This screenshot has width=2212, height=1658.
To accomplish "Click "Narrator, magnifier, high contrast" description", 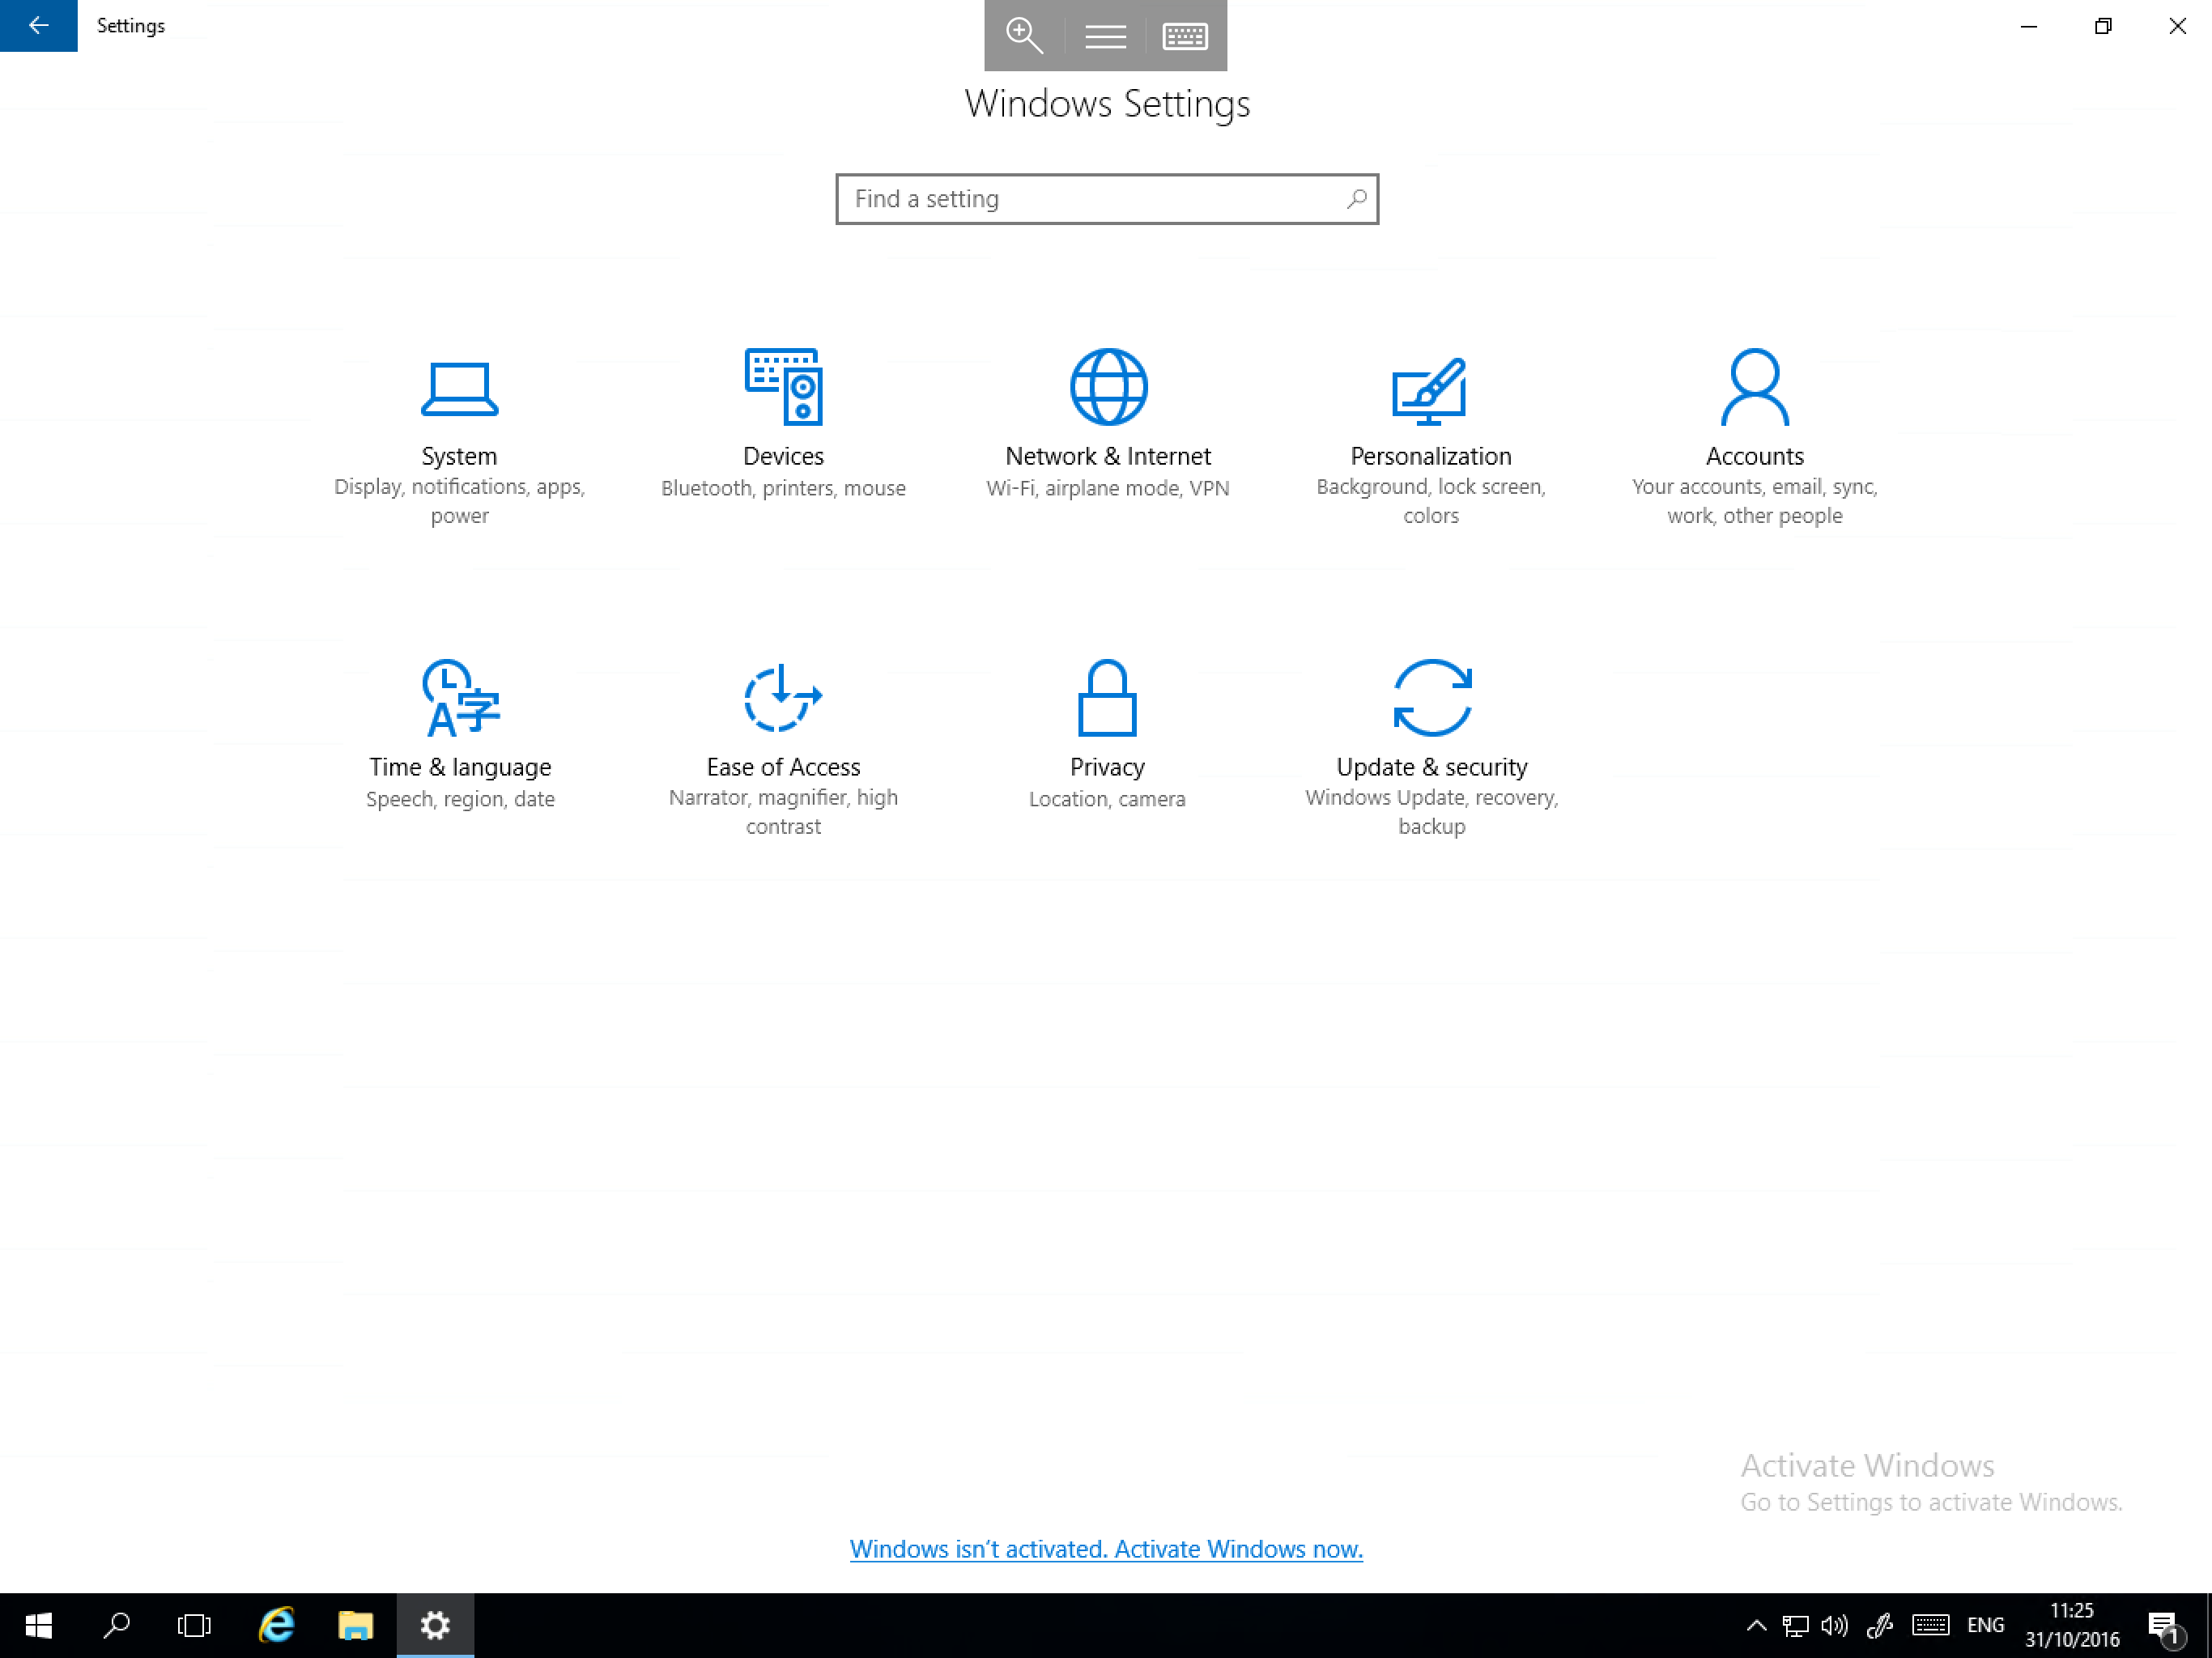I will click(783, 812).
